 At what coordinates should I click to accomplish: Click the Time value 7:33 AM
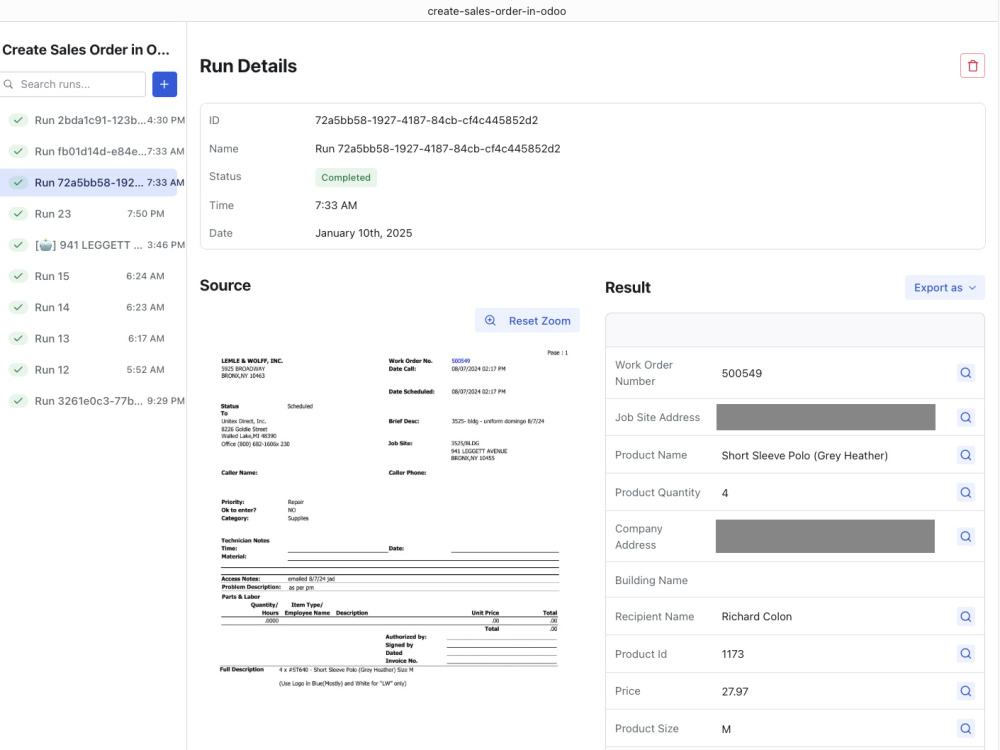(336, 205)
